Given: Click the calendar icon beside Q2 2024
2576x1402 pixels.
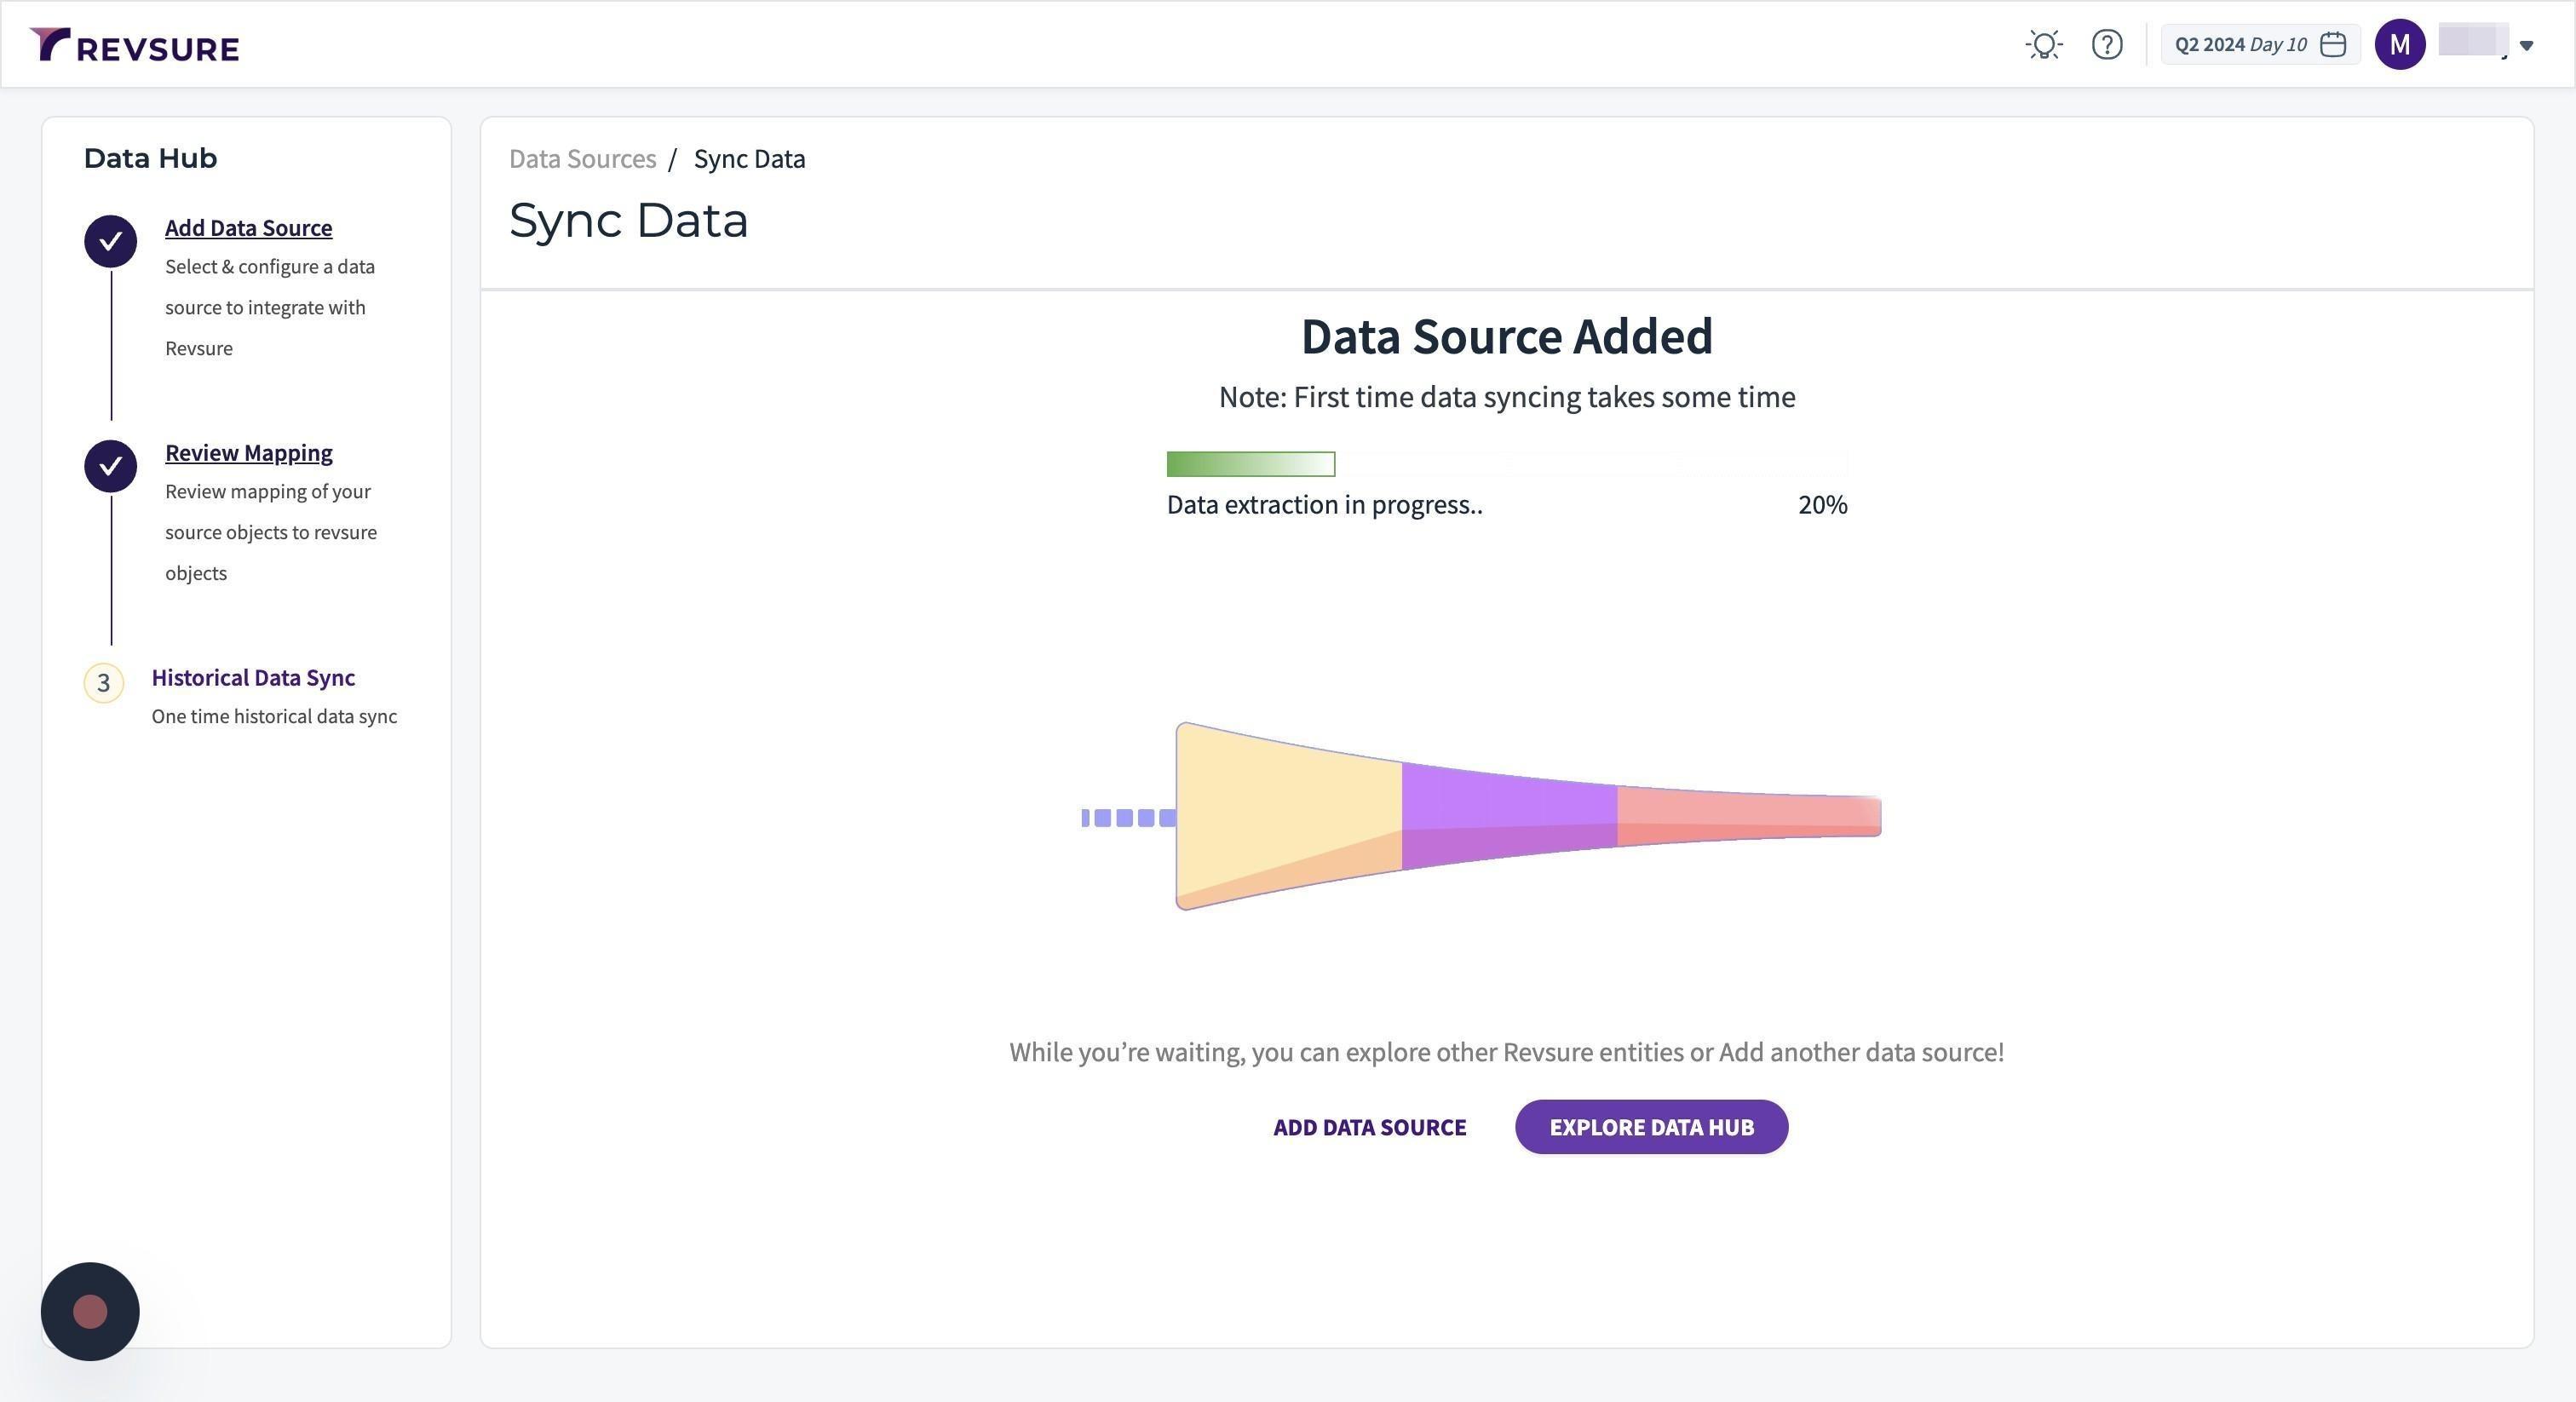Looking at the screenshot, I should tap(2333, 45).
